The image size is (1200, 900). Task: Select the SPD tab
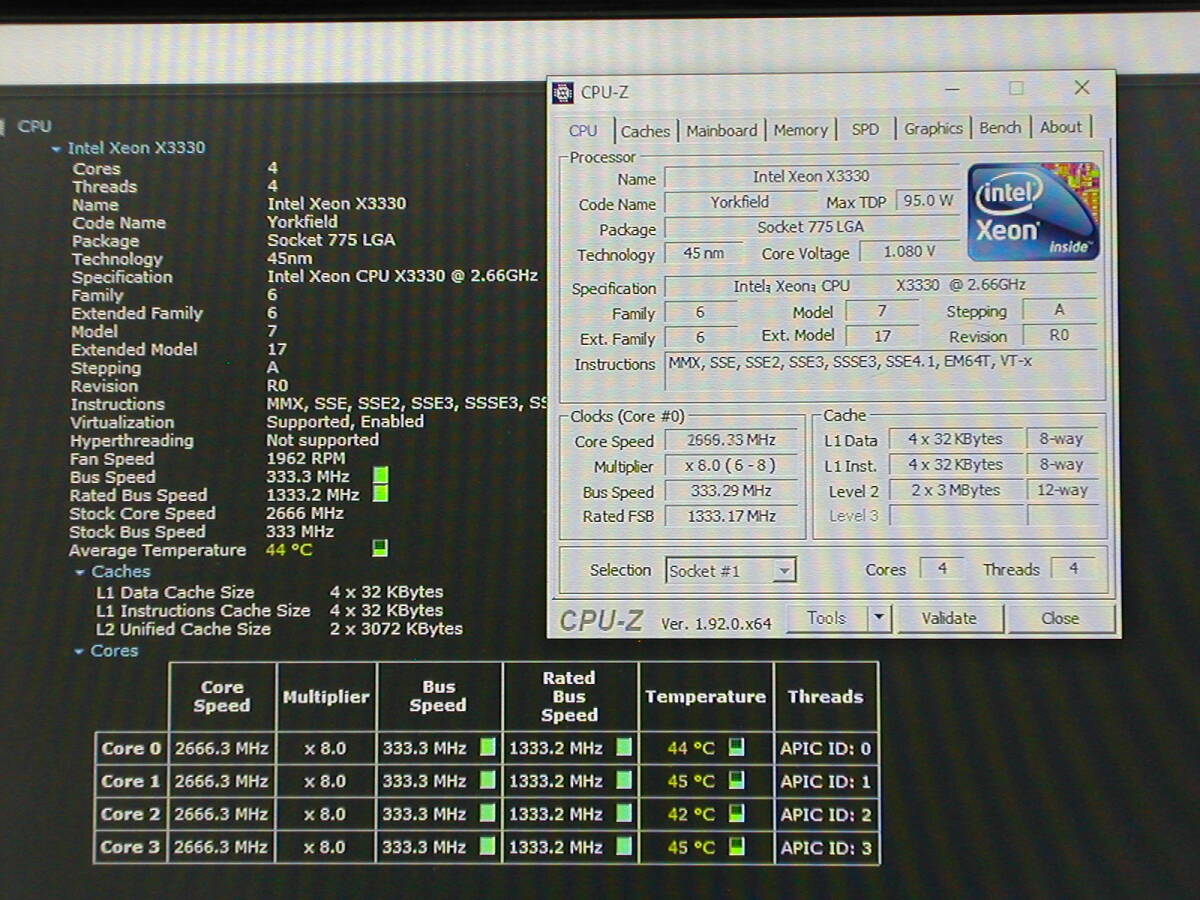point(865,129)
